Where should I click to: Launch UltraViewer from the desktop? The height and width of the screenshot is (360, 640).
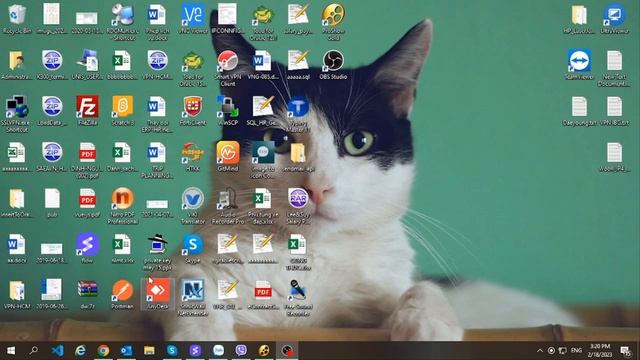point(614,19)
